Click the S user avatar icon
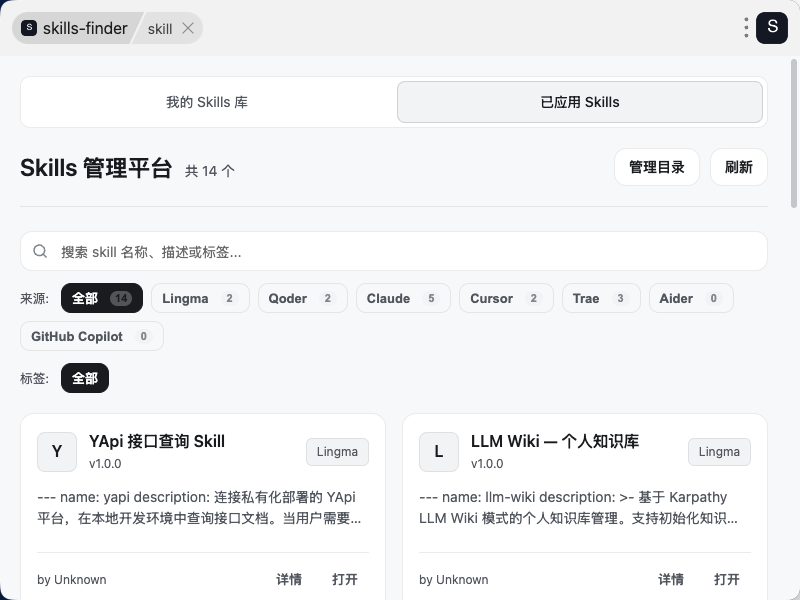 tap(772, 28)
